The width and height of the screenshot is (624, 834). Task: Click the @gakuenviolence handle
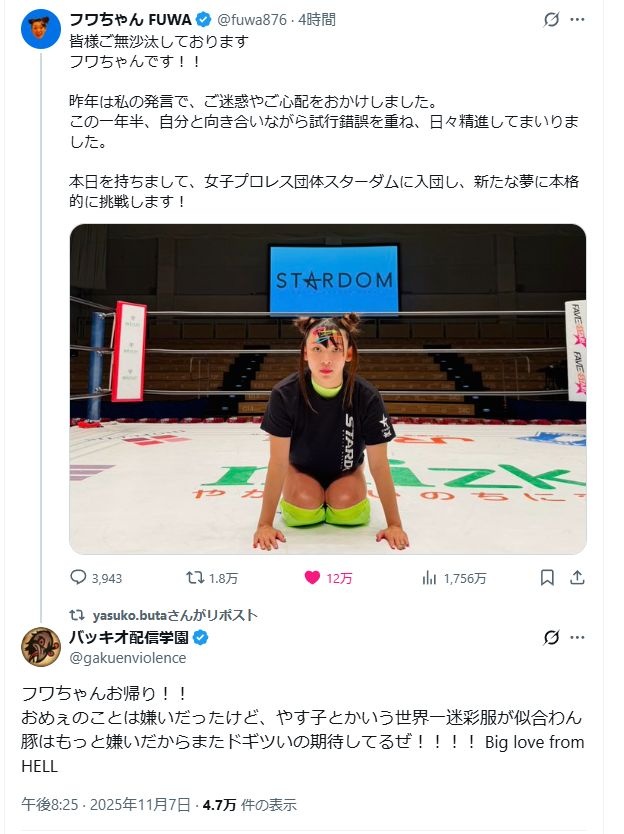coord(127,658)
